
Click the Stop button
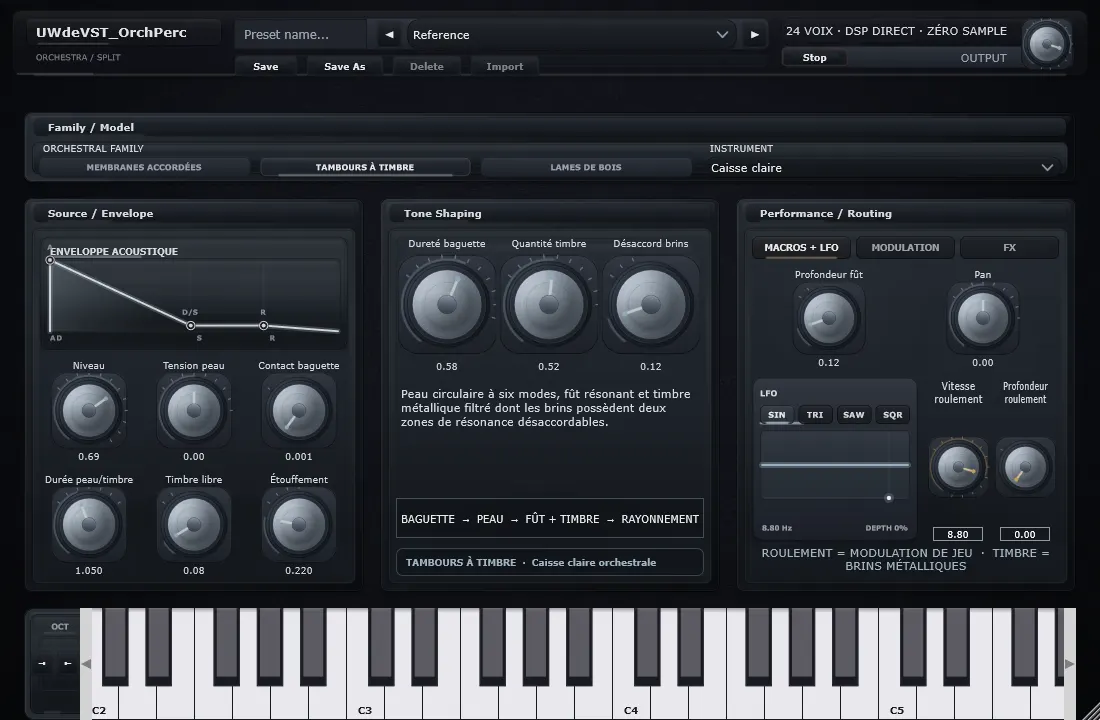814,58
